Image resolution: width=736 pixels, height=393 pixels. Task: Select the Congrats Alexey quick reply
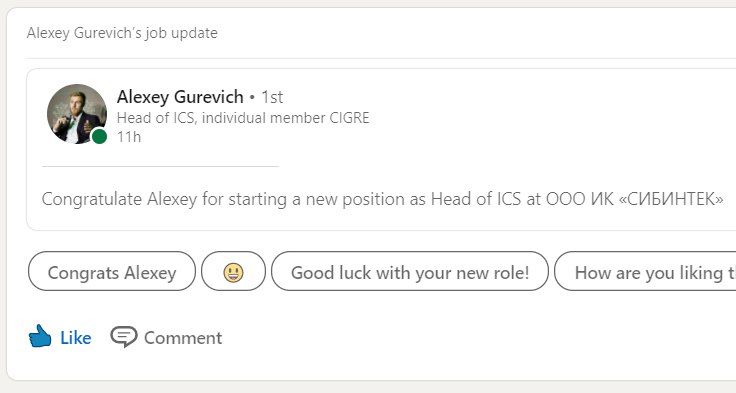click(x=112, y=271)
